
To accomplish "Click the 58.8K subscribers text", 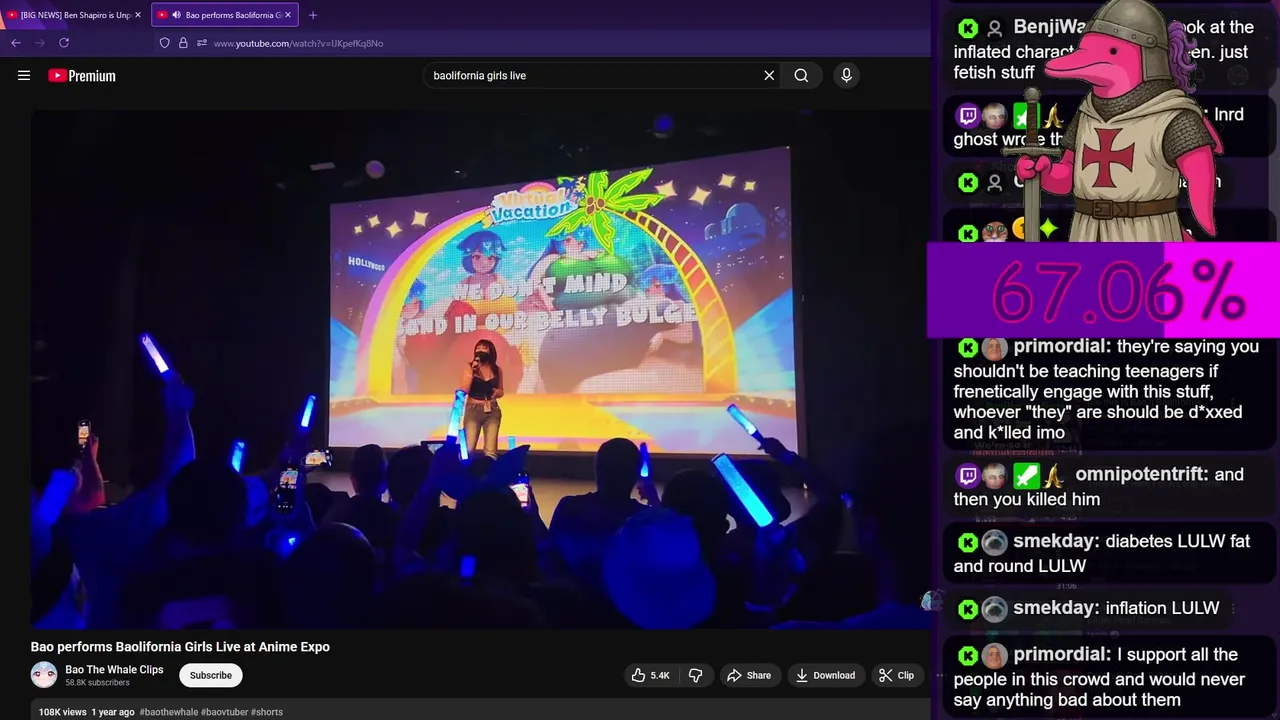I will pyautogui.click(x=97, y=683).
